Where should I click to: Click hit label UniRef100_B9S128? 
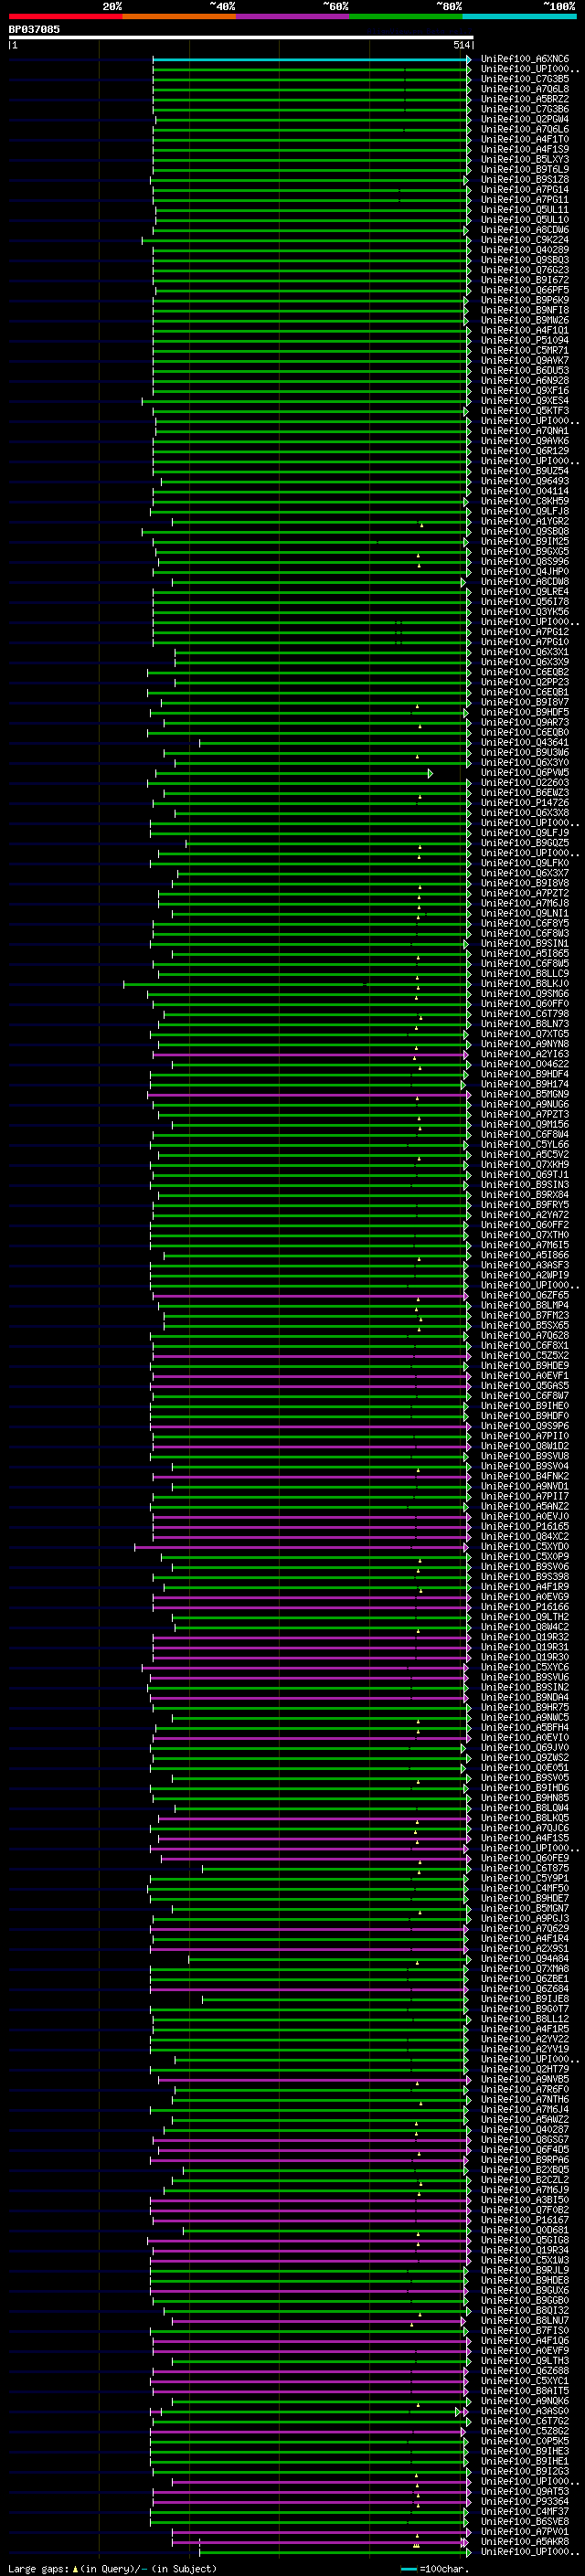(524, 180)
